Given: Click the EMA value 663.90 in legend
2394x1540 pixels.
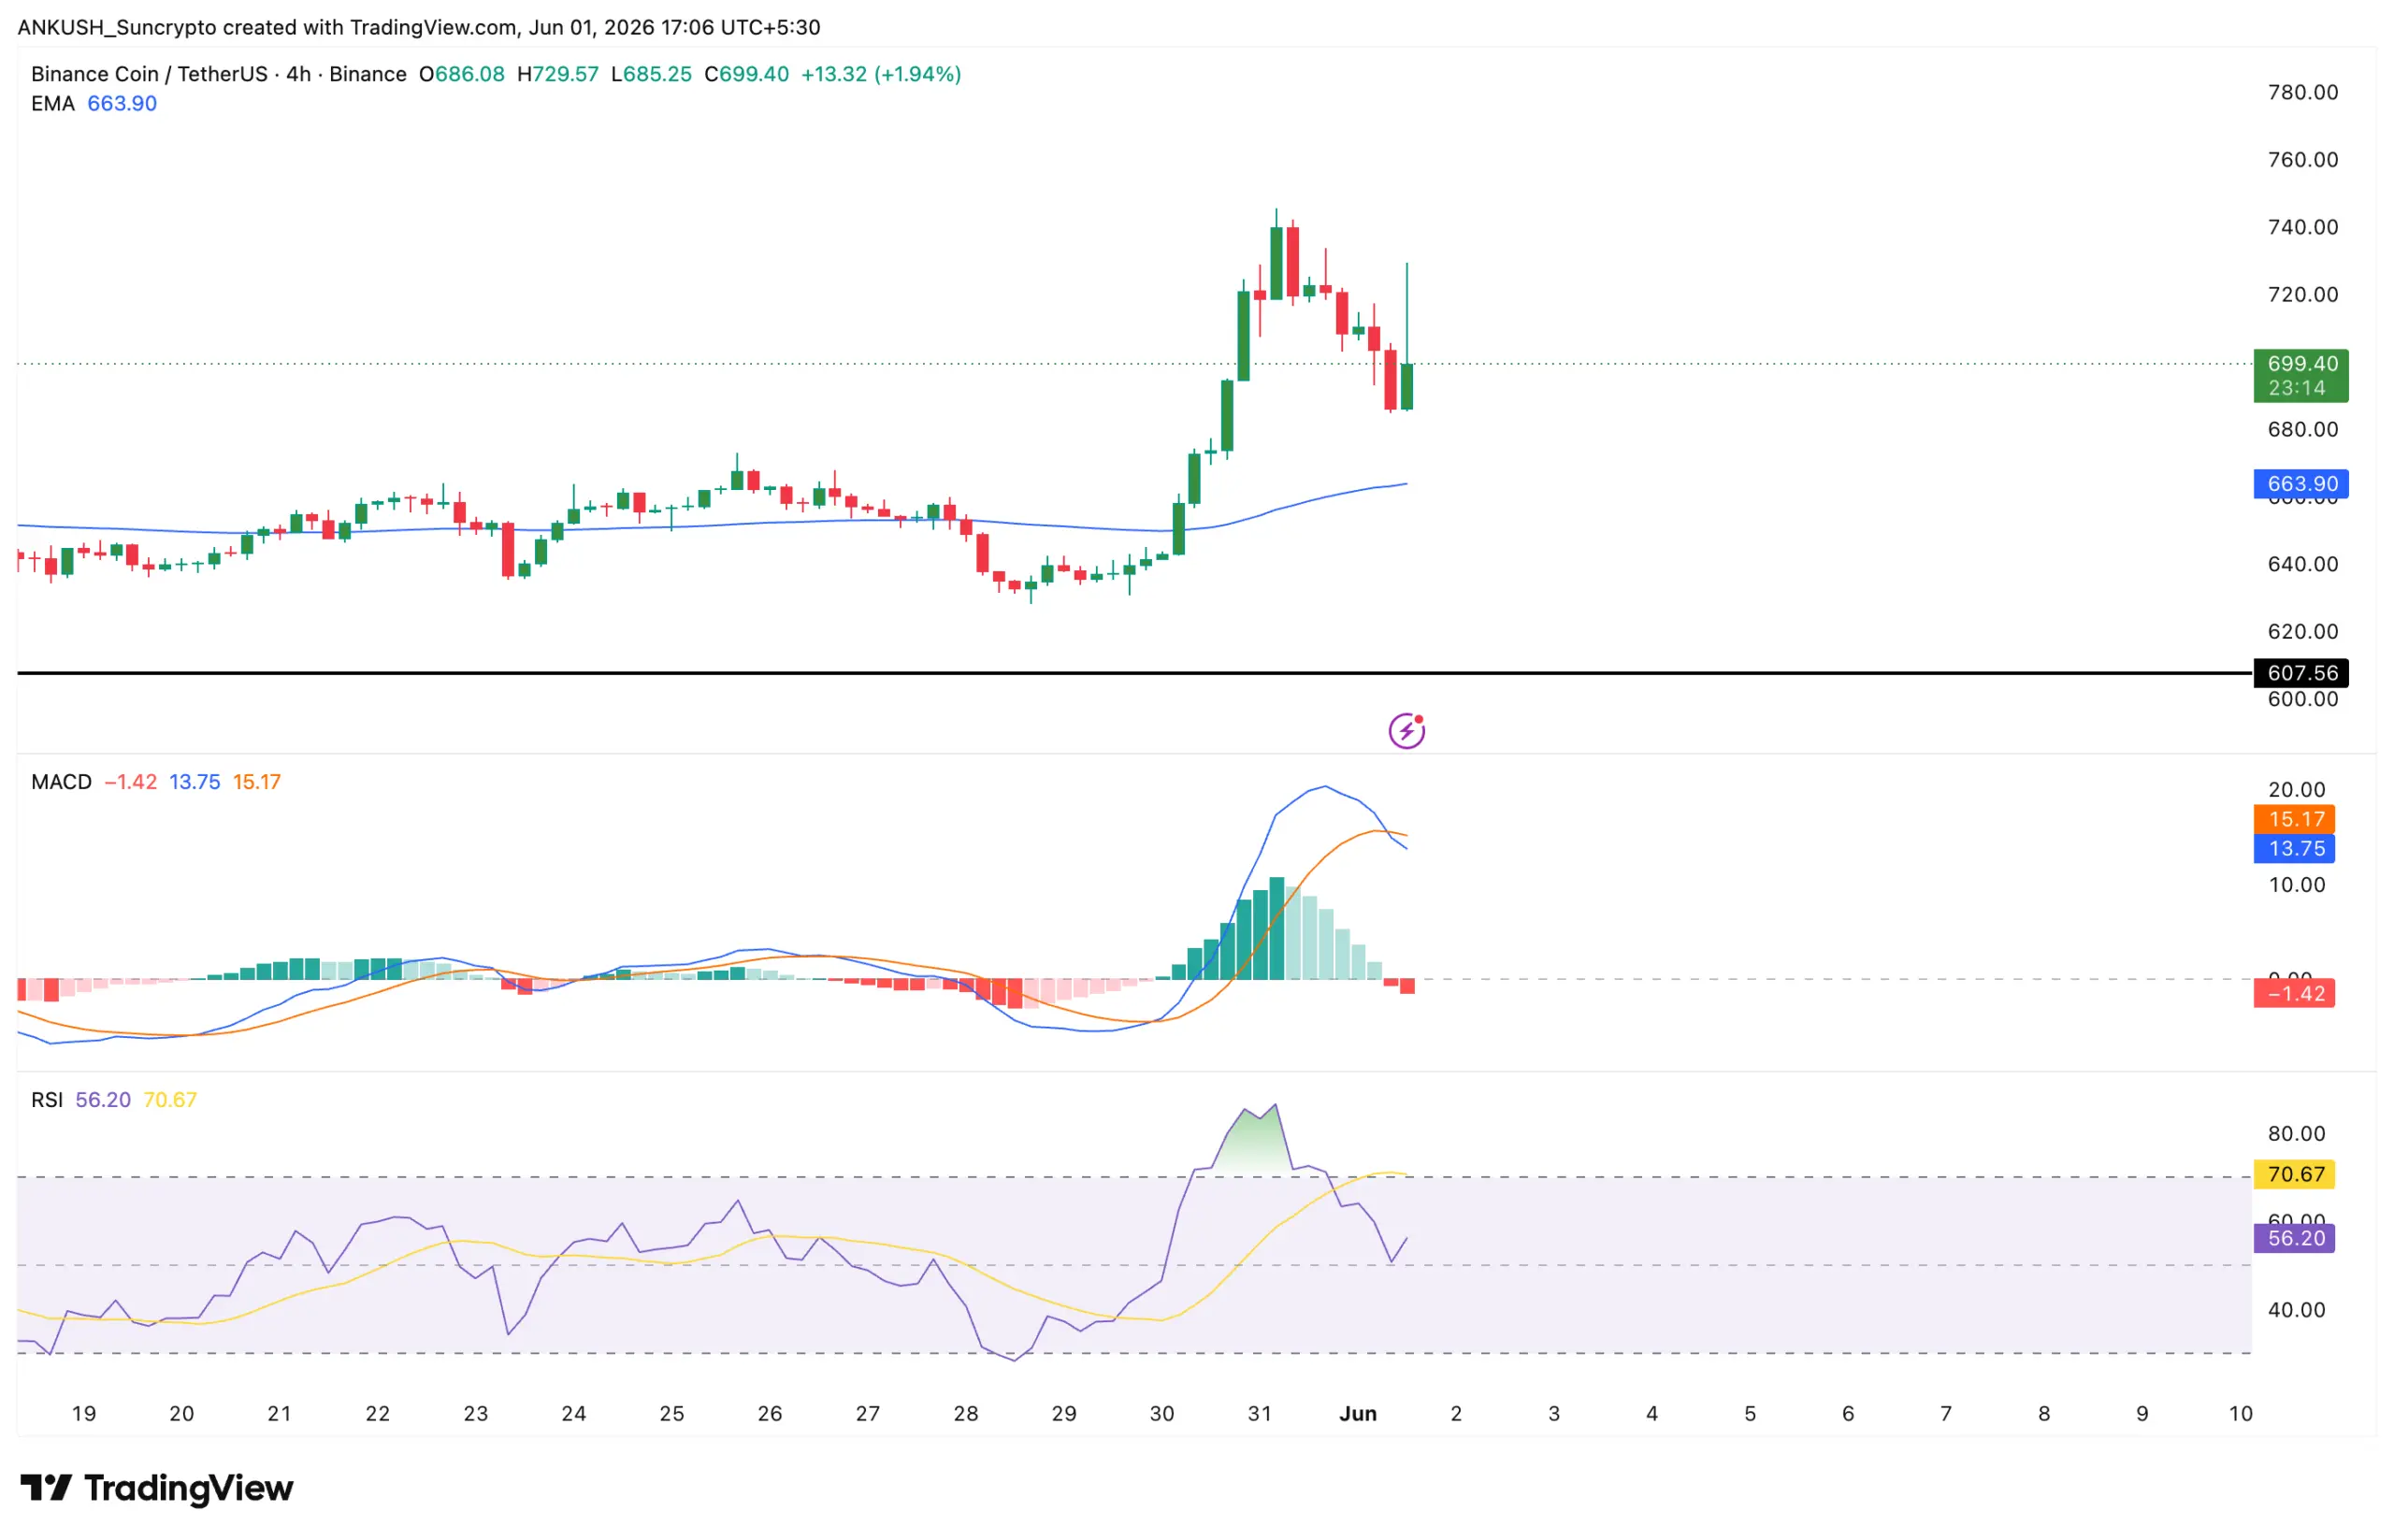Looking at the screenshot, I should [x=122, y=104].
